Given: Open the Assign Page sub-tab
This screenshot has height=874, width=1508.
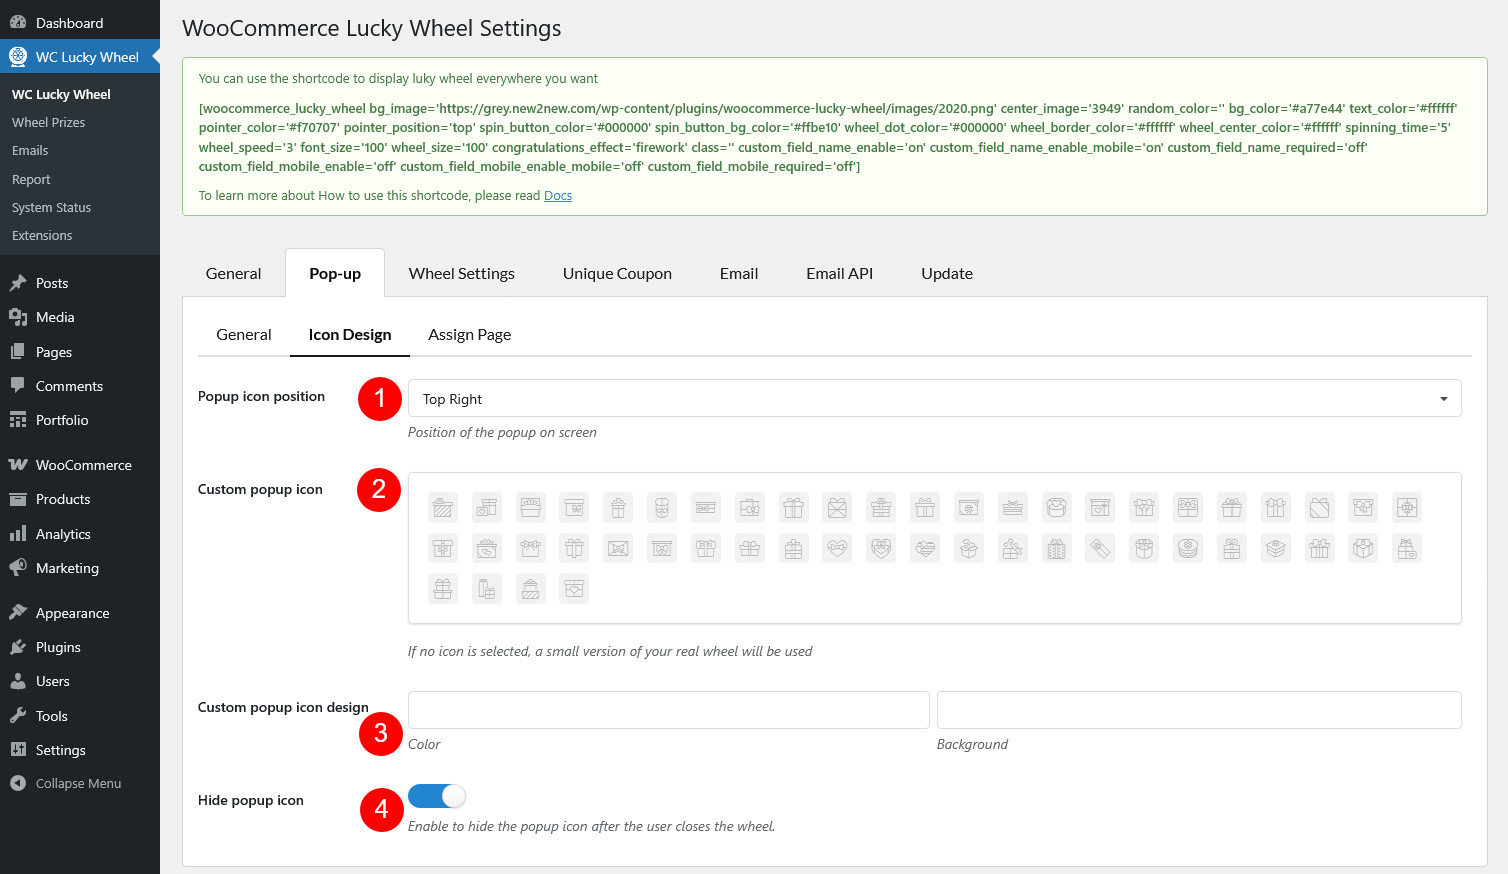Looking at the screenshot, I should (469, 335).
